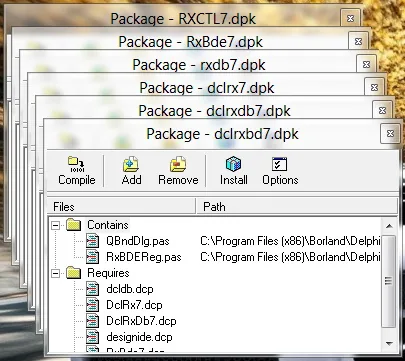Image resolution: width=405 pixels, height=361 pixels.
Task: Click the dcldb.dcp file icon
Action: click(x=93, y=289)
